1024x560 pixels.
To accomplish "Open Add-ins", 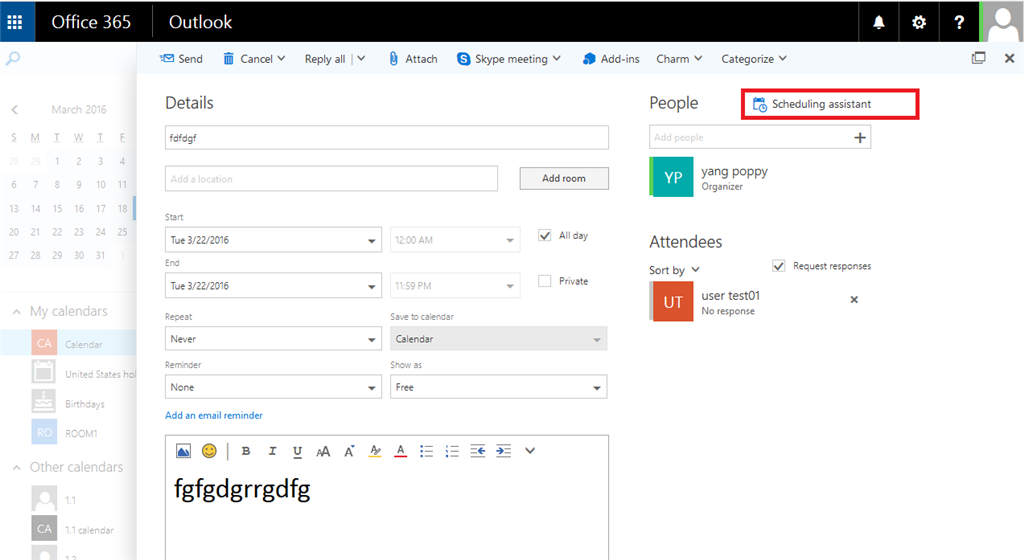I will pos(611,59).
